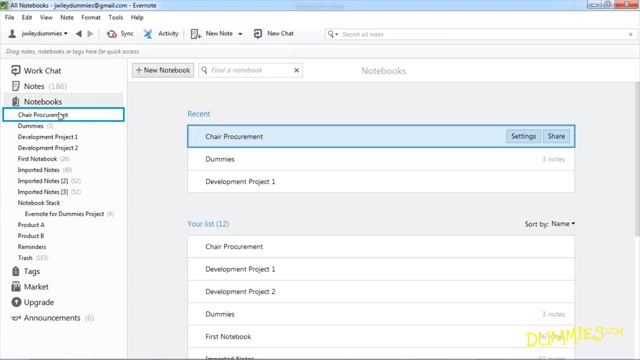Open Dummies in Your list
Image resolution: width=640 pixels, height=360 pixels.
pyautogui.click(x=381, y=314)
